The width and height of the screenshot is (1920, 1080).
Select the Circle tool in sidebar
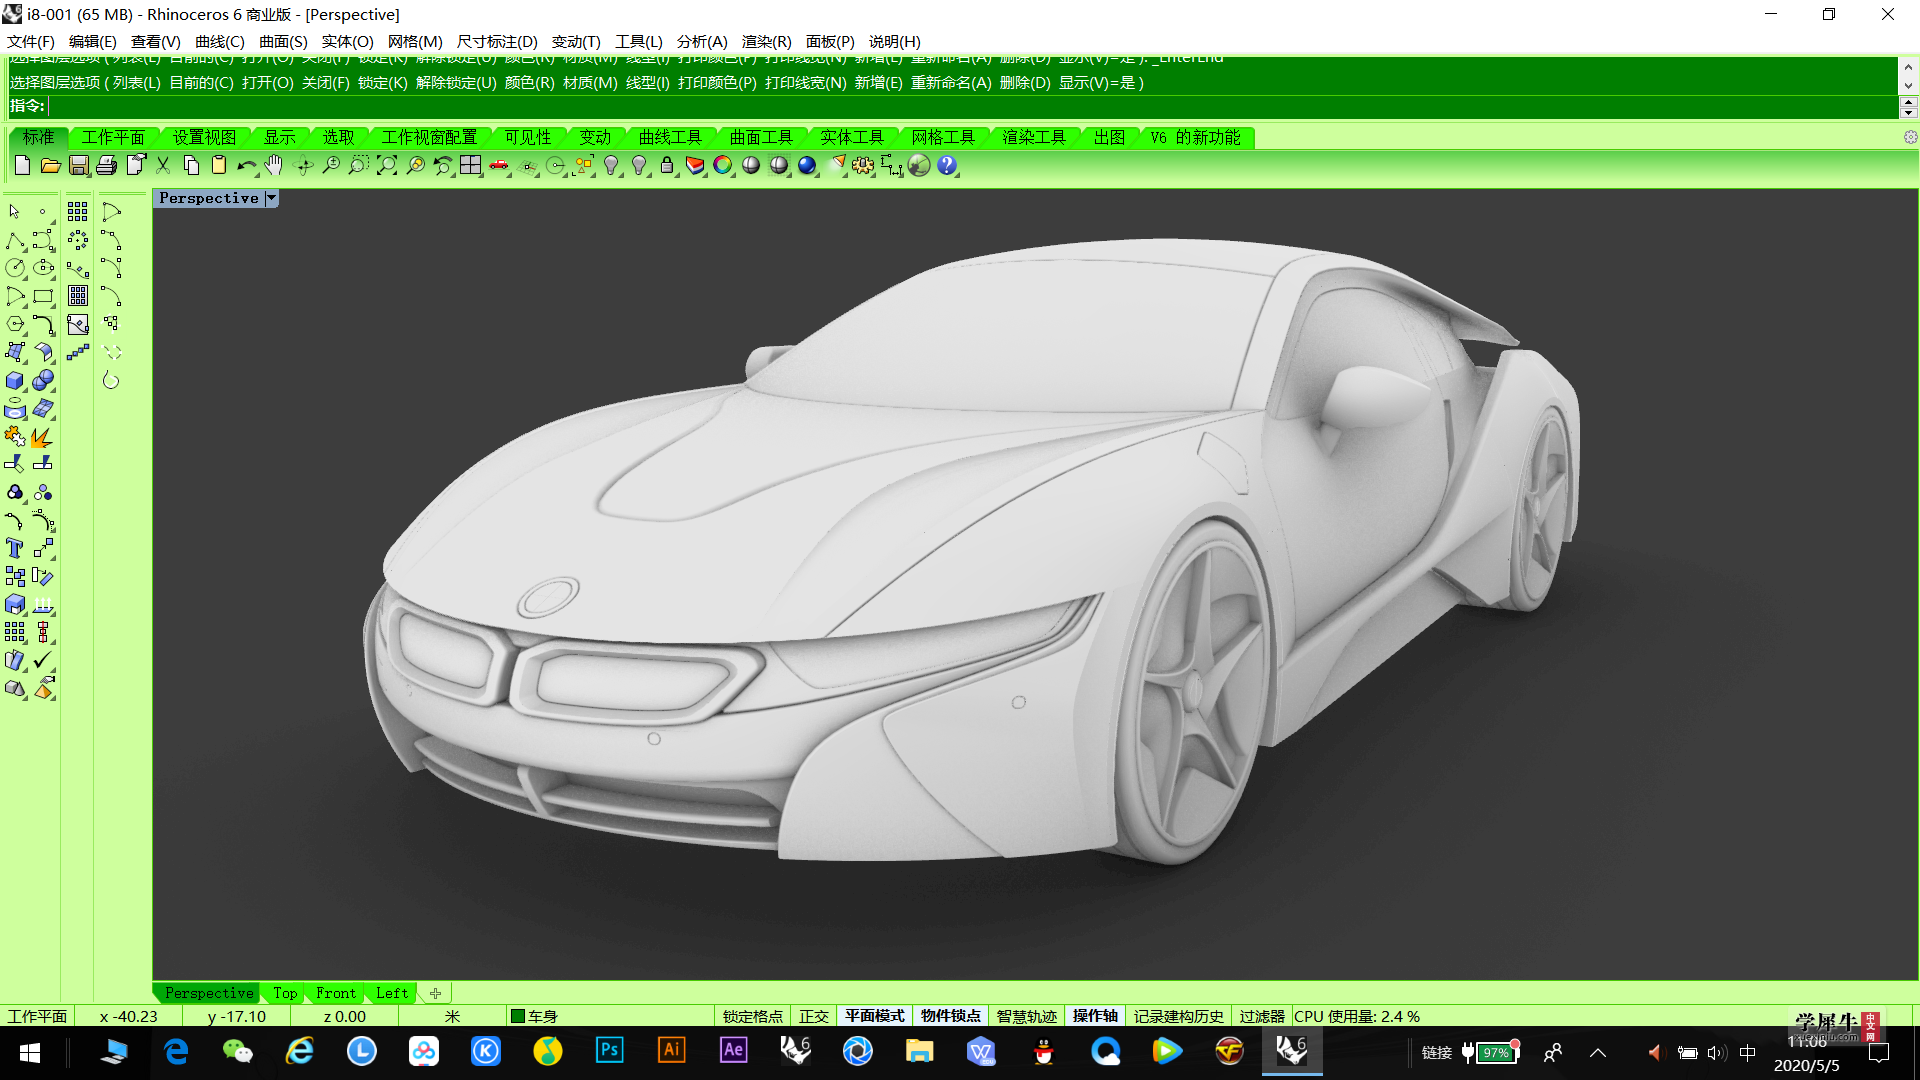15,268
